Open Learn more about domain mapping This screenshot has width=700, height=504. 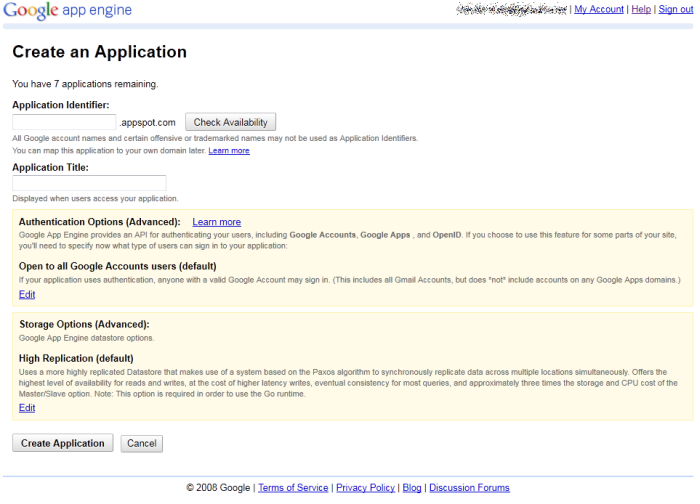(x=229, y=151)
